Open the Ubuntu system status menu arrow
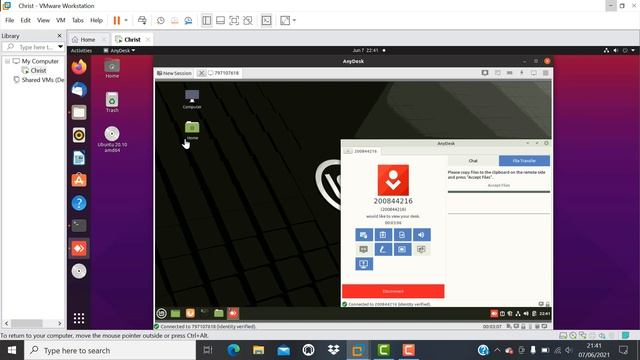Viewport: 640px width, 360px height. pos(633,51)
